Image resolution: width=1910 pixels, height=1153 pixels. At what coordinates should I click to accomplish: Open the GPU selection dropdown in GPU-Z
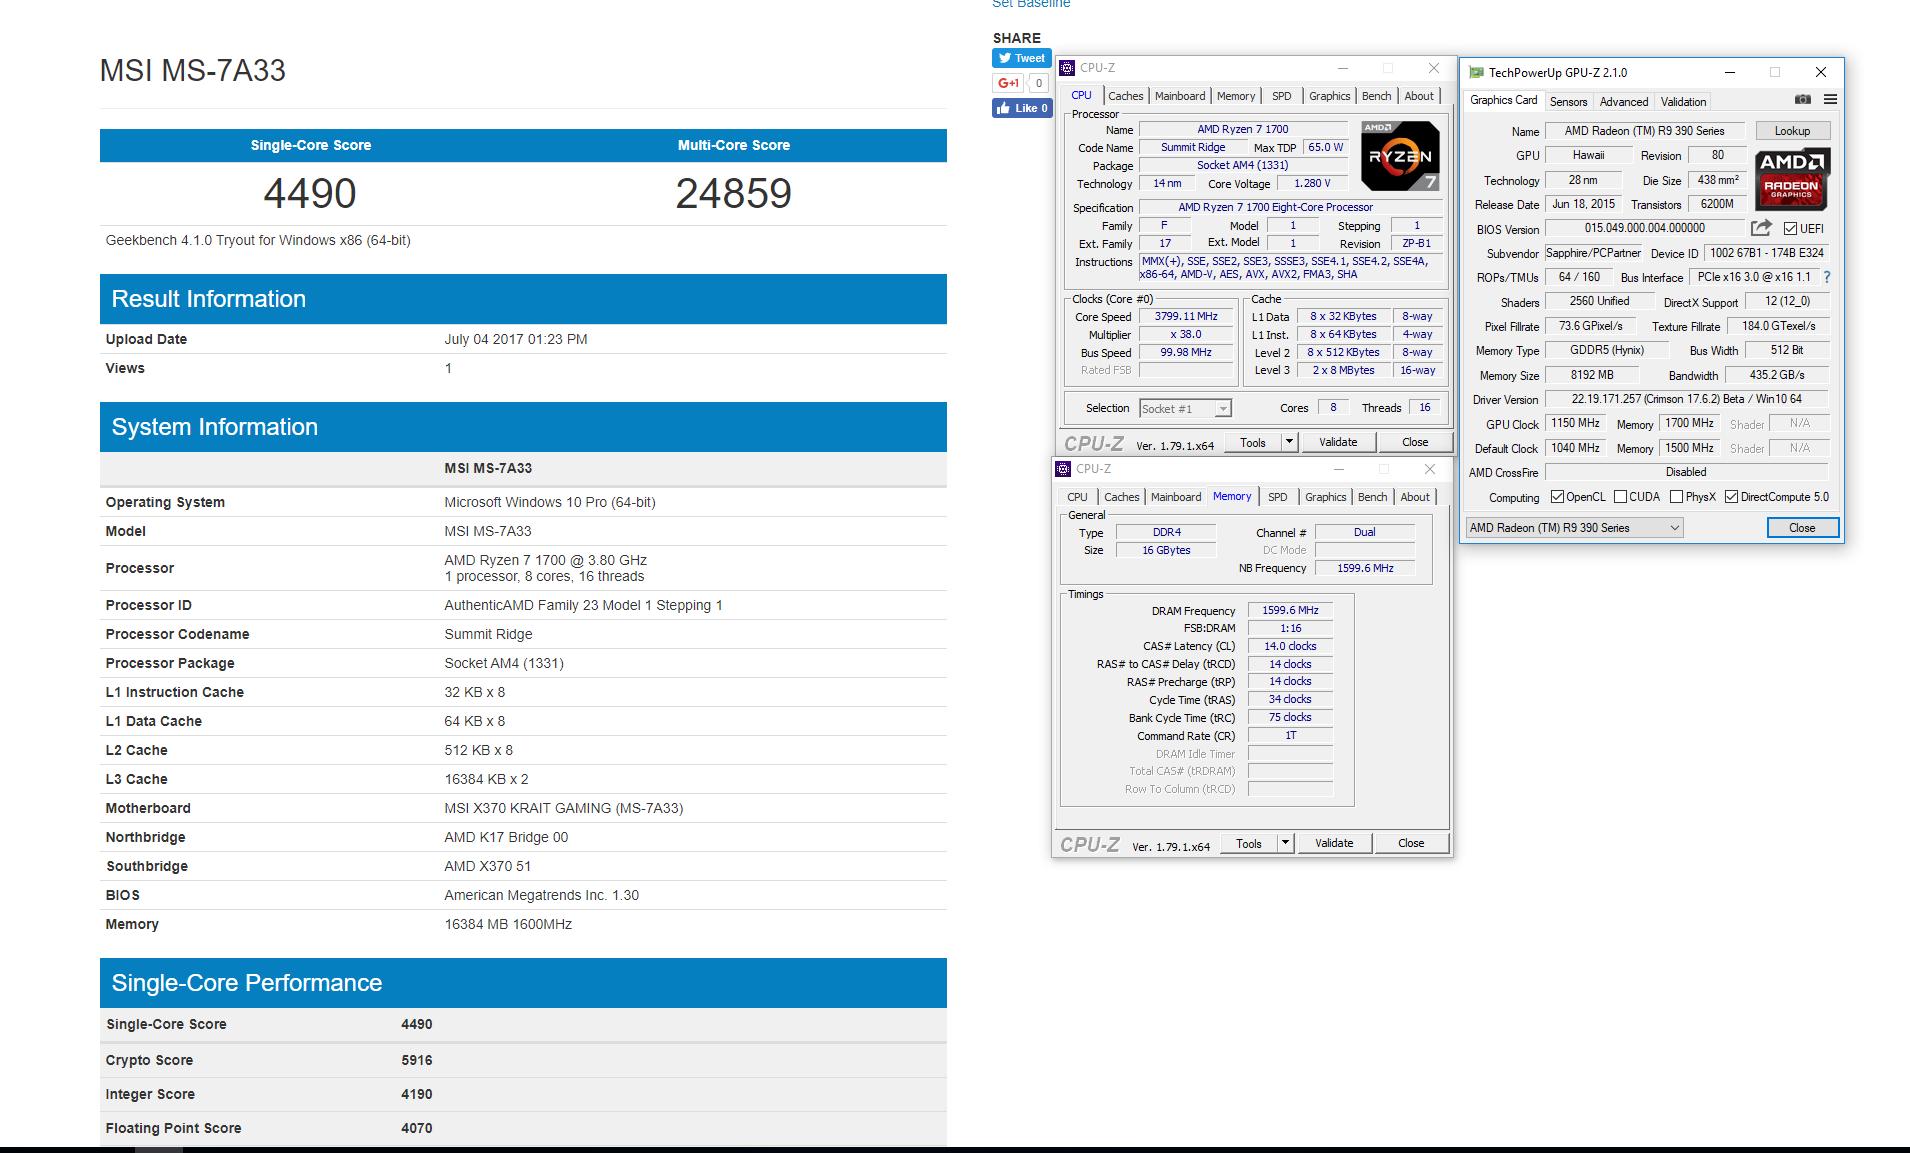coord(1574,528)
